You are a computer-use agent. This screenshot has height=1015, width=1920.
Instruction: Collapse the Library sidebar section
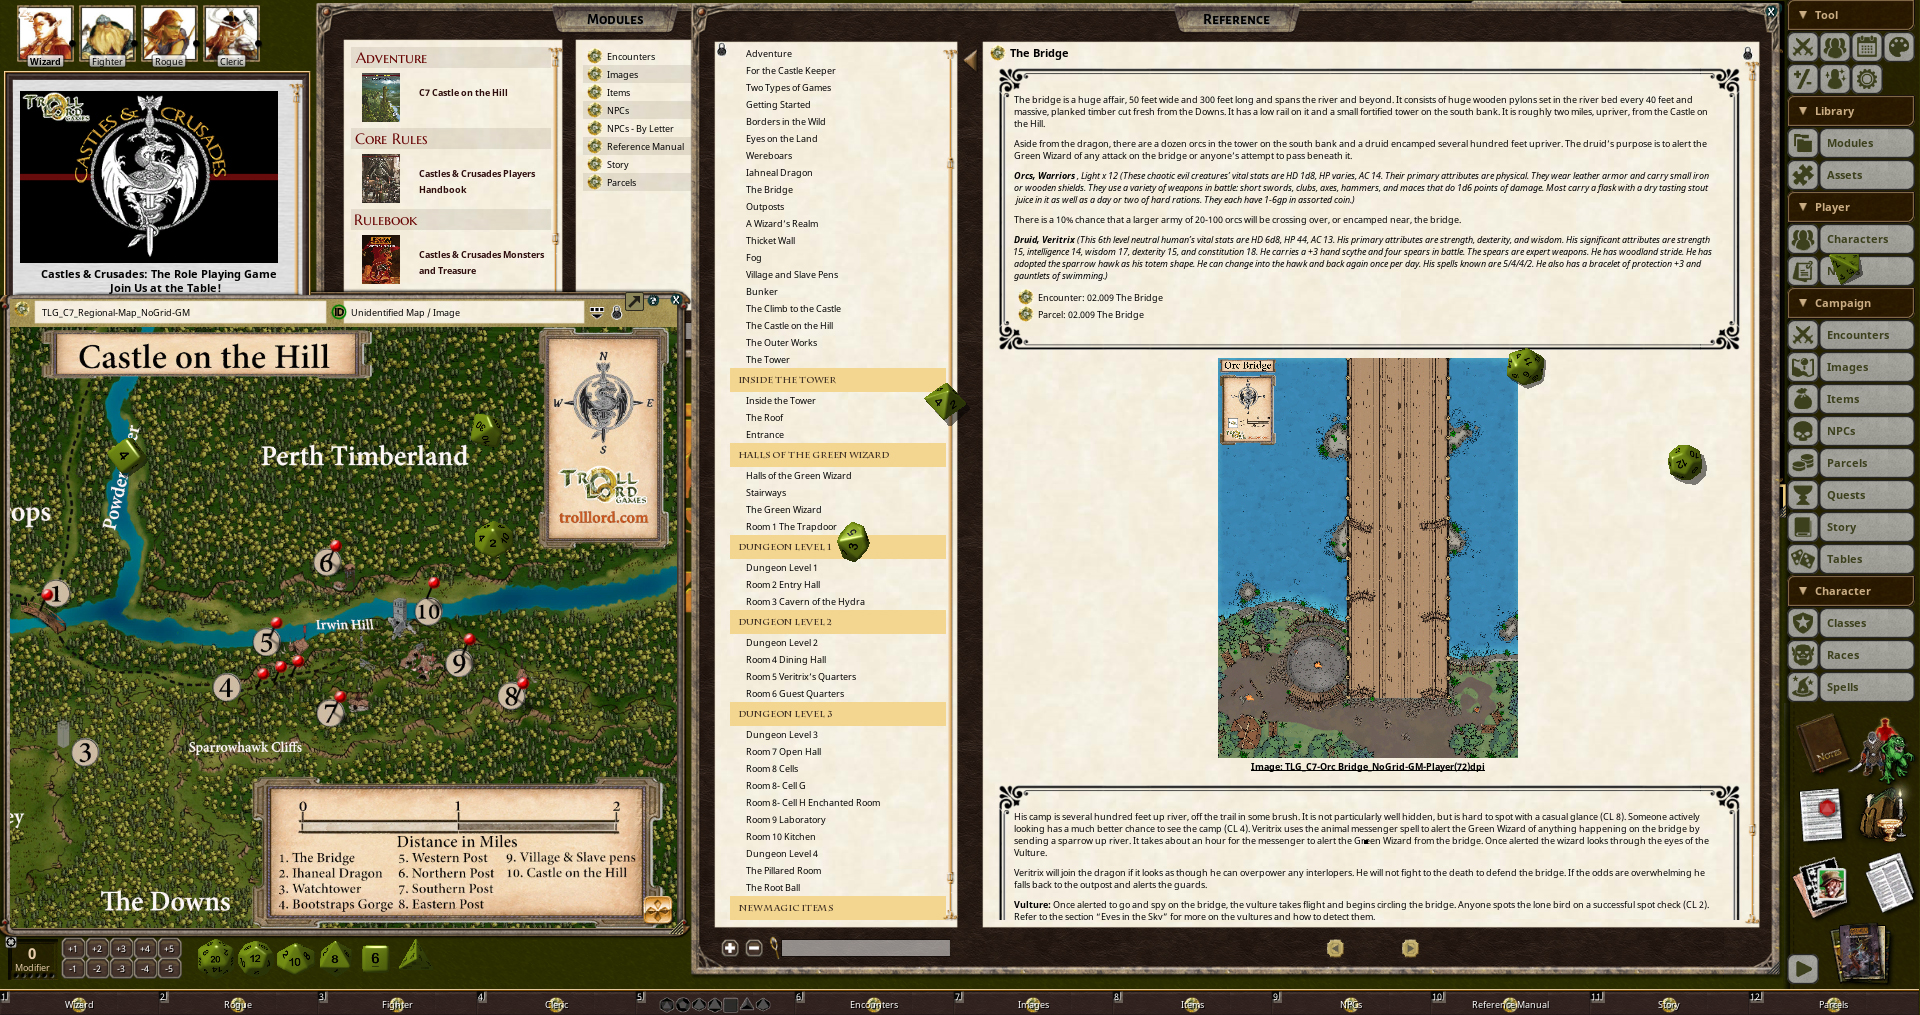tap(1851, 111)
